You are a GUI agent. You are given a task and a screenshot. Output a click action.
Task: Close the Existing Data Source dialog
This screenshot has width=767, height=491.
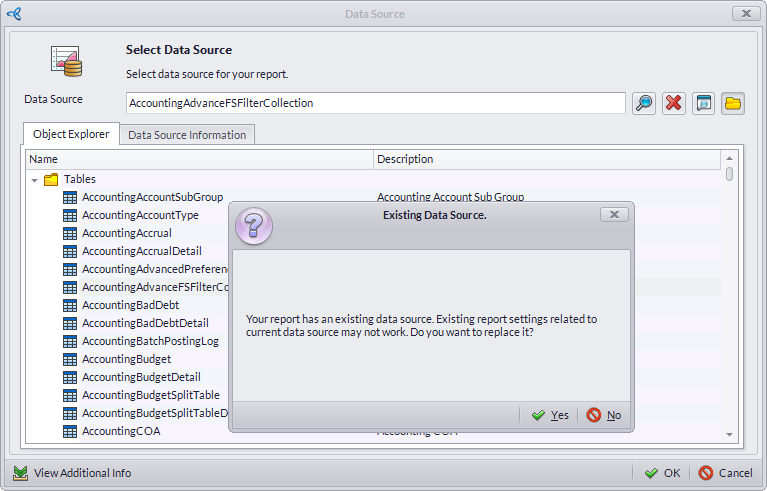pos(614,214)
